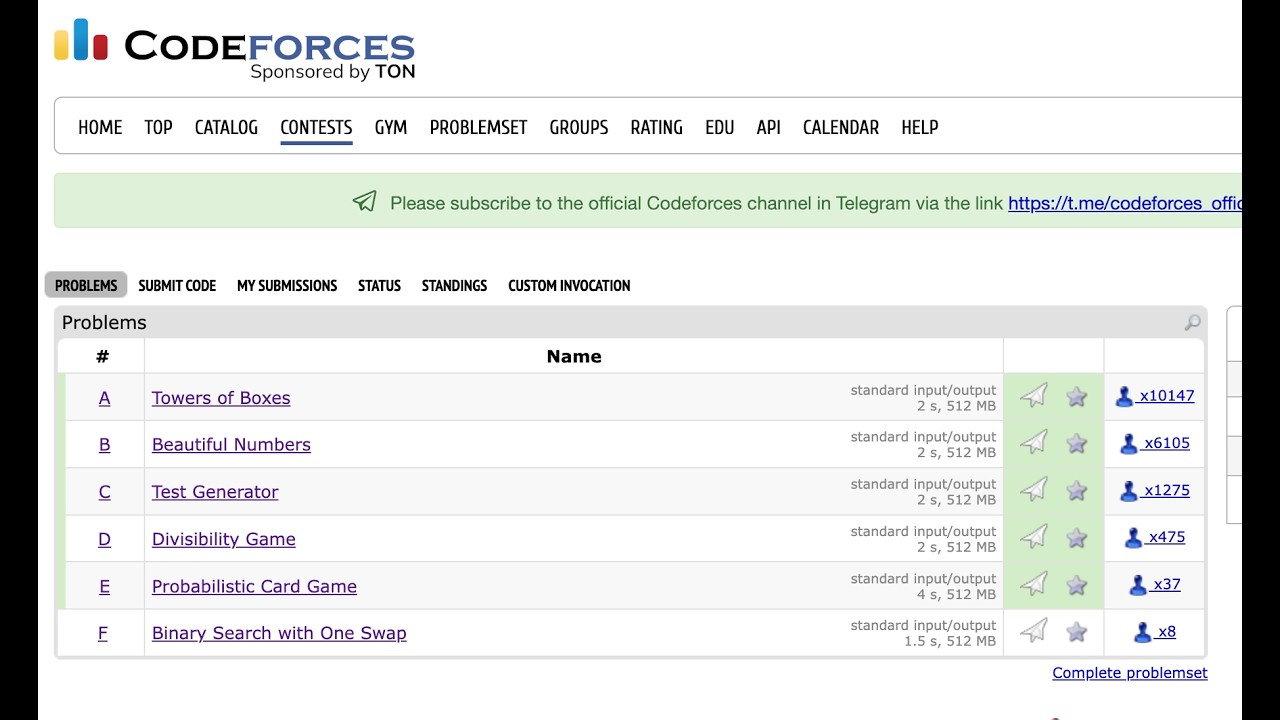The height and width of the screenshot is (720, 1280).
Task: Open TOP in main navigation
Action: point(158,127)
